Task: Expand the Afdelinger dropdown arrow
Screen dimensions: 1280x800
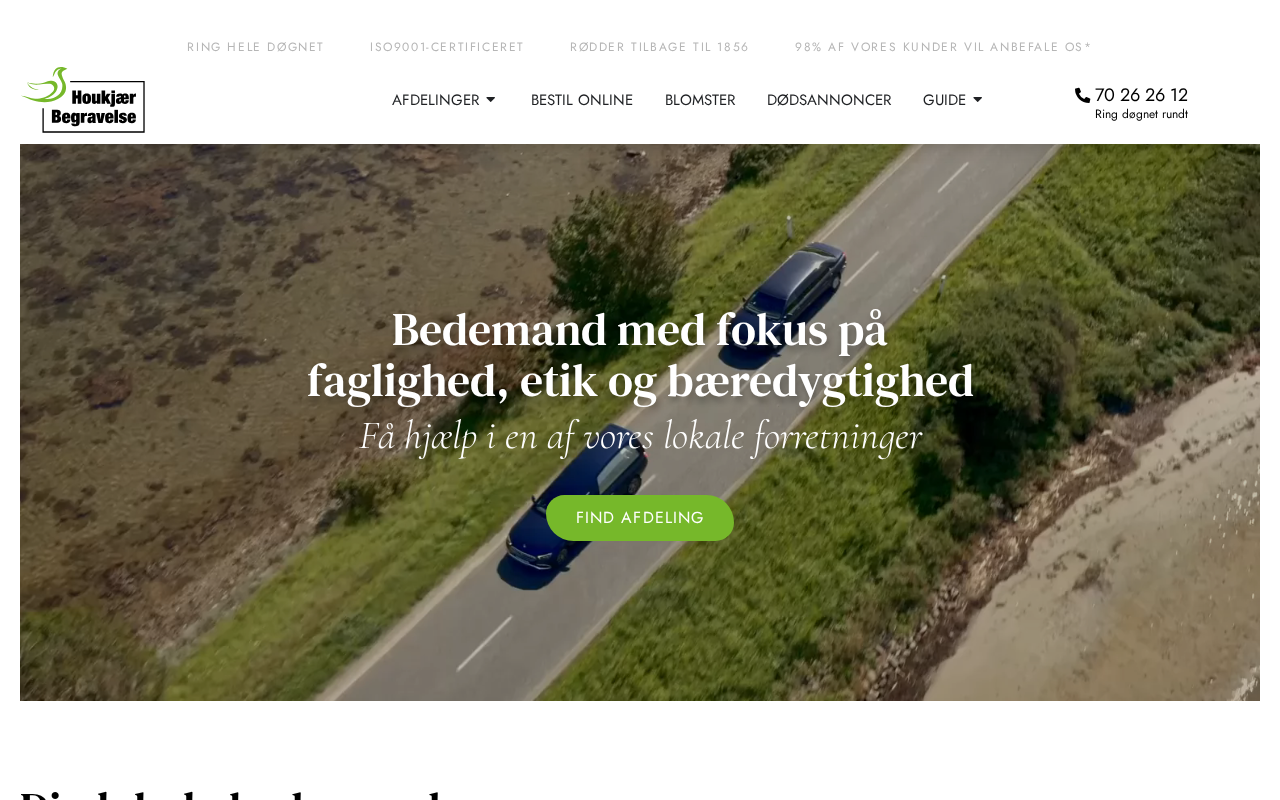Action: click(x=490, y=100)
